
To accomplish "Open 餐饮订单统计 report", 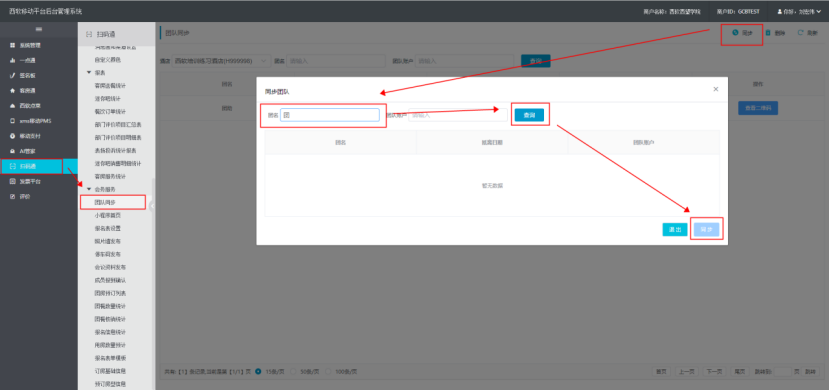I will [111, 111].
